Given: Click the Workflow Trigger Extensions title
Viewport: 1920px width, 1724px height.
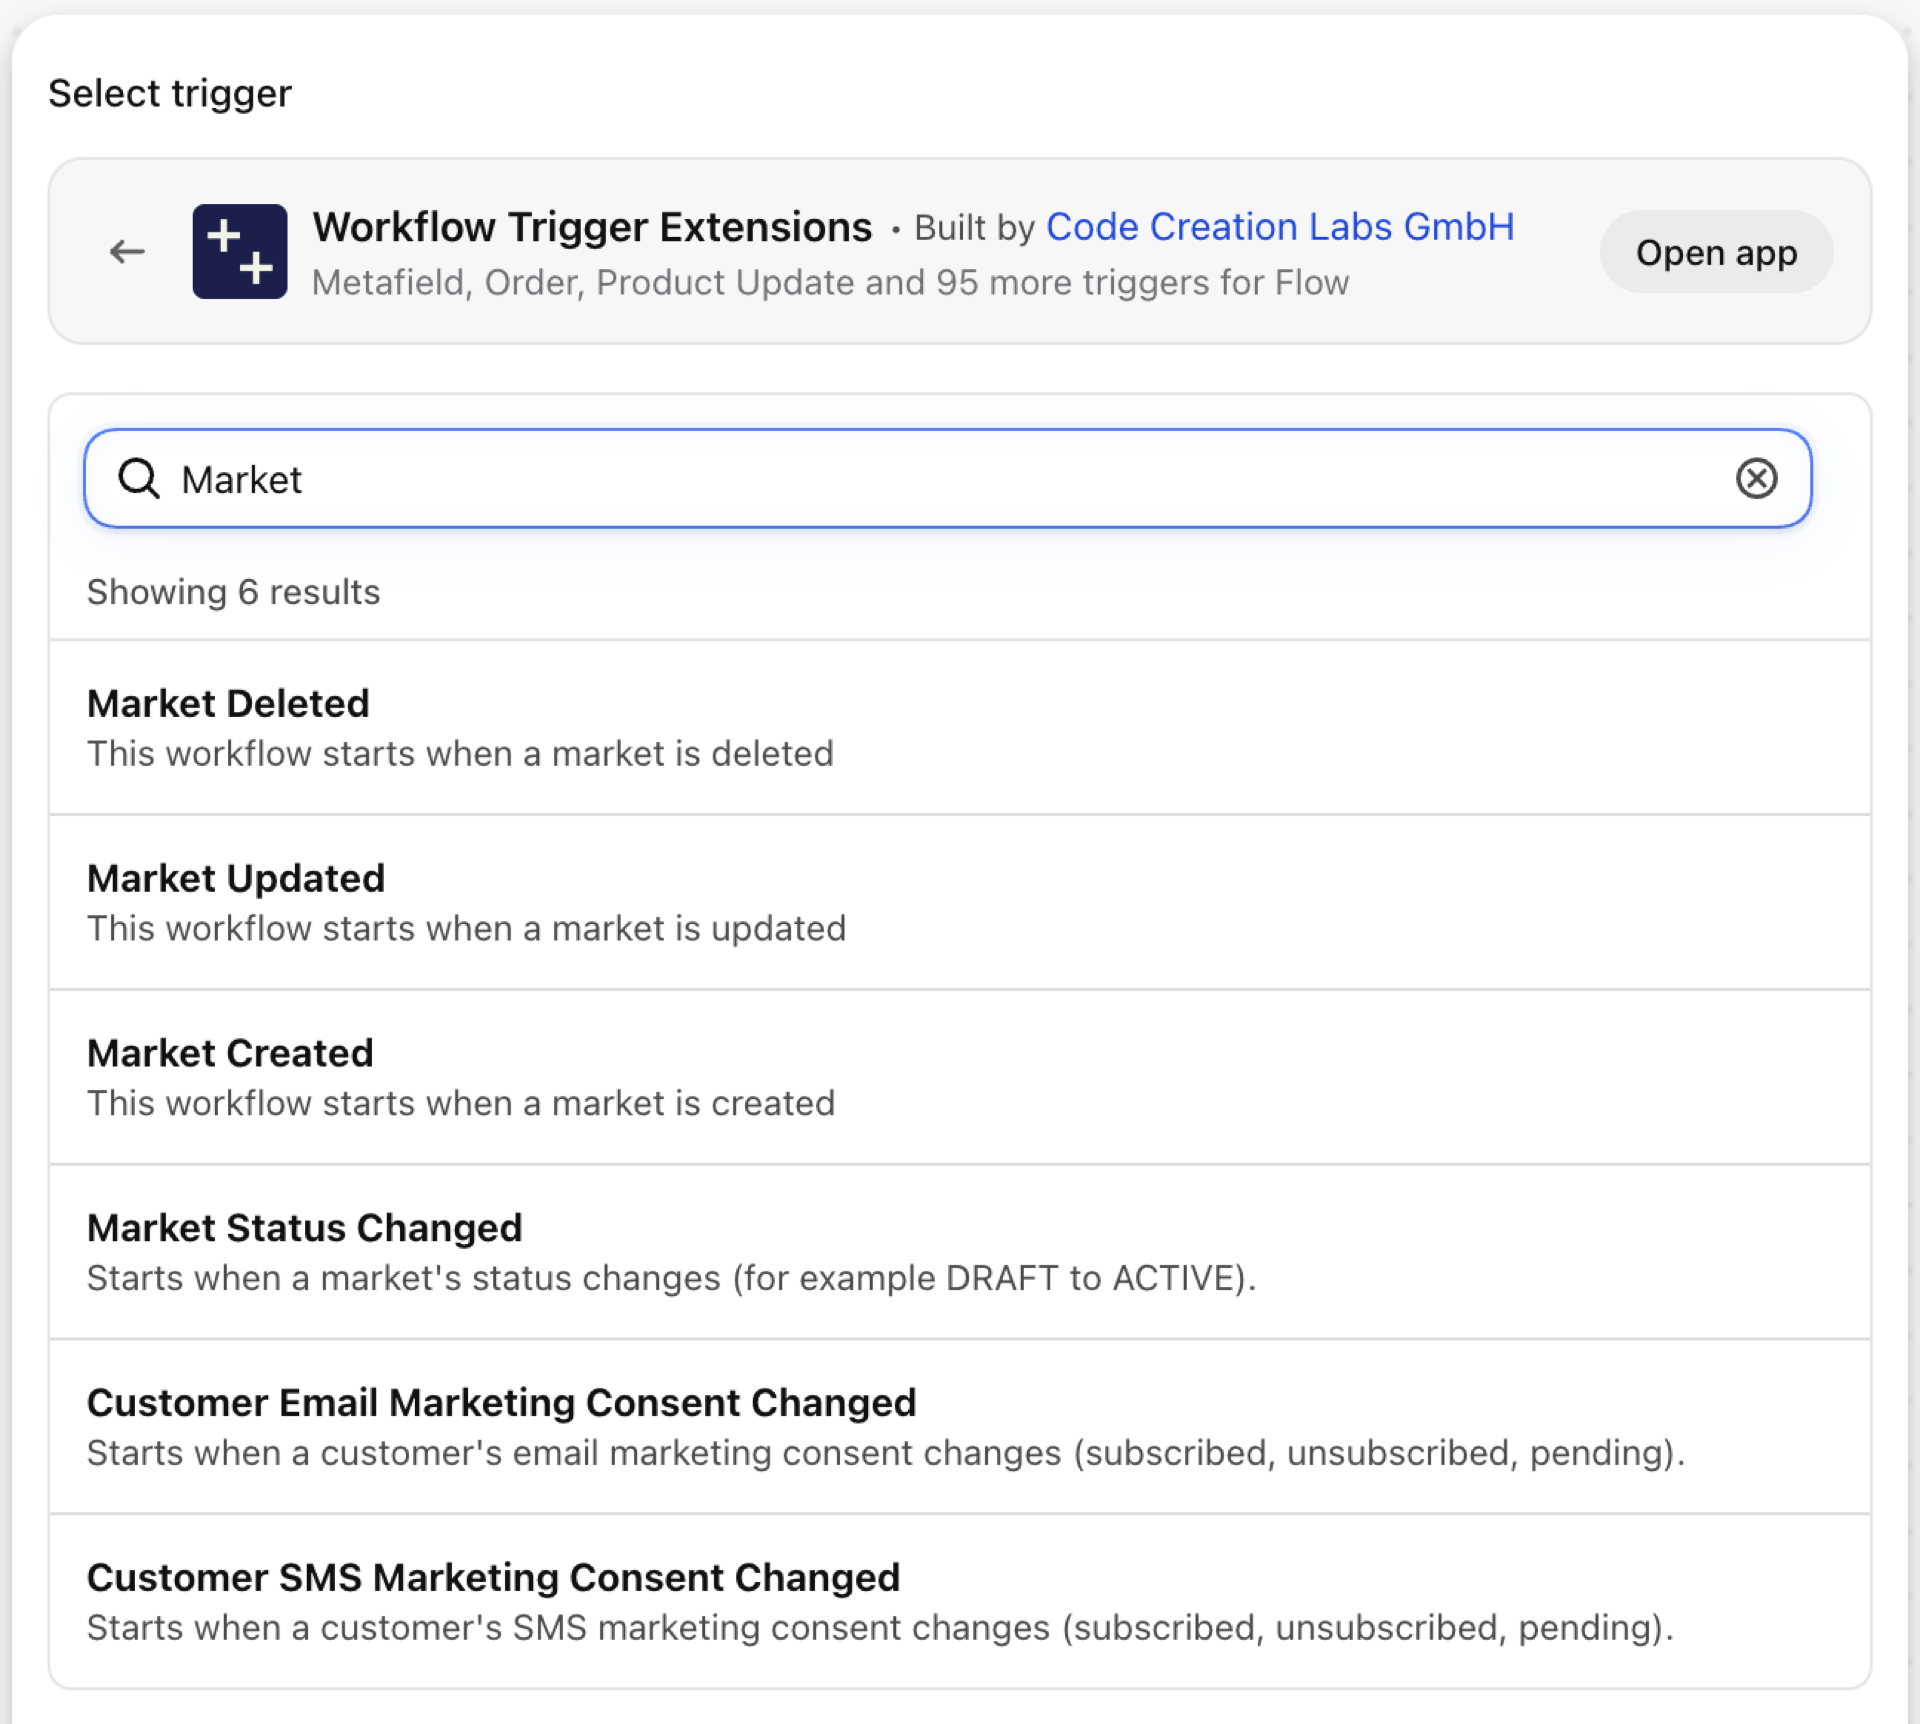Looking at the screenshot, I should [592, 227].
